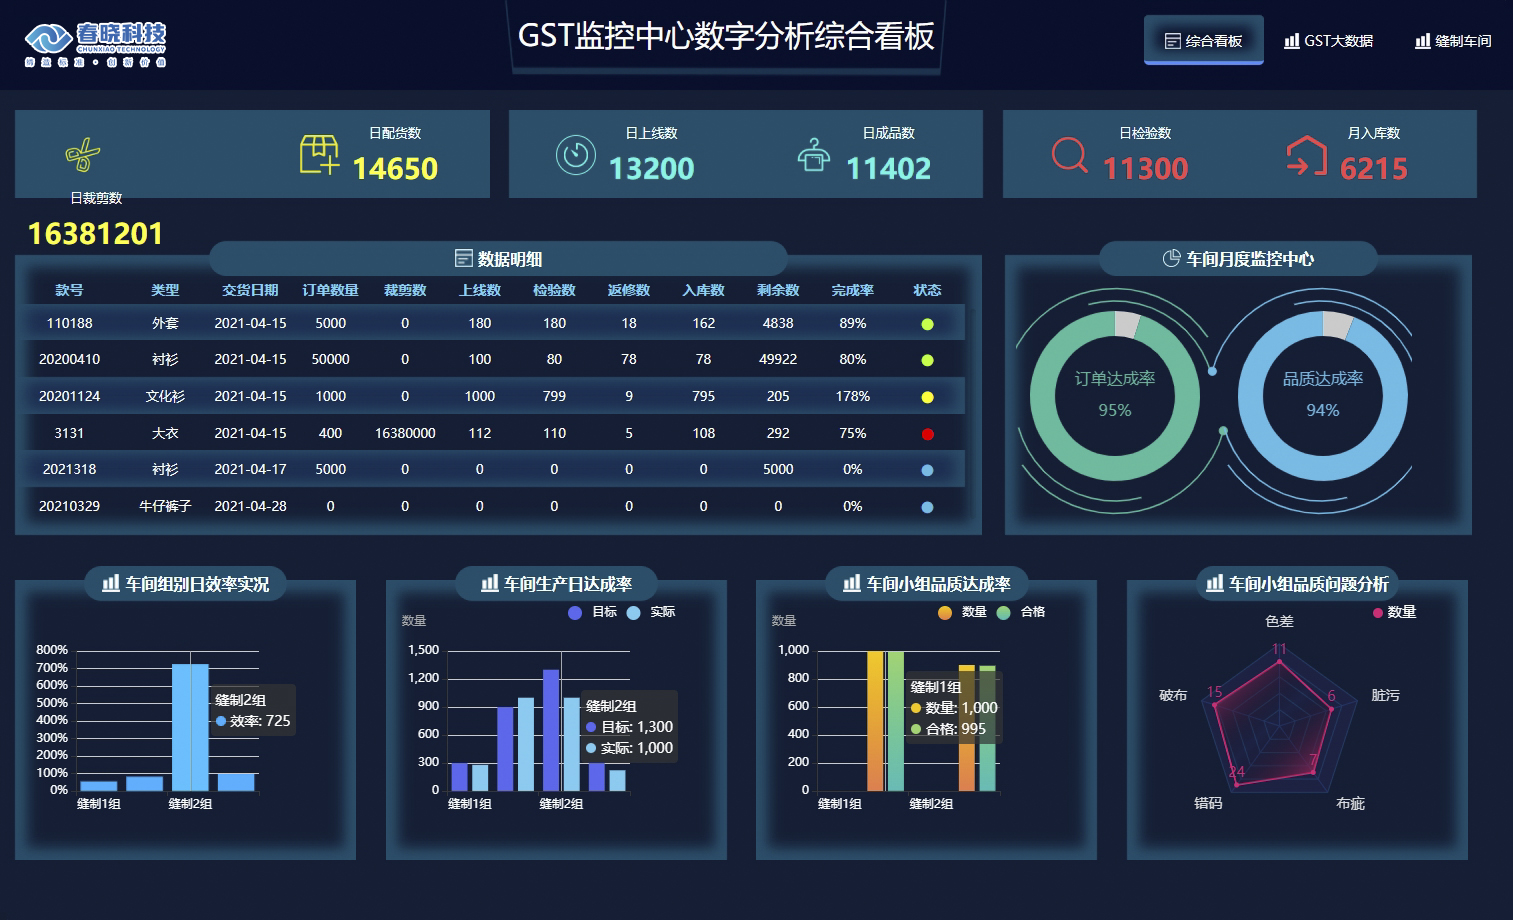1513x920 pixels.
Task: Click the 订单数量 column header
Action: point(330,290)
